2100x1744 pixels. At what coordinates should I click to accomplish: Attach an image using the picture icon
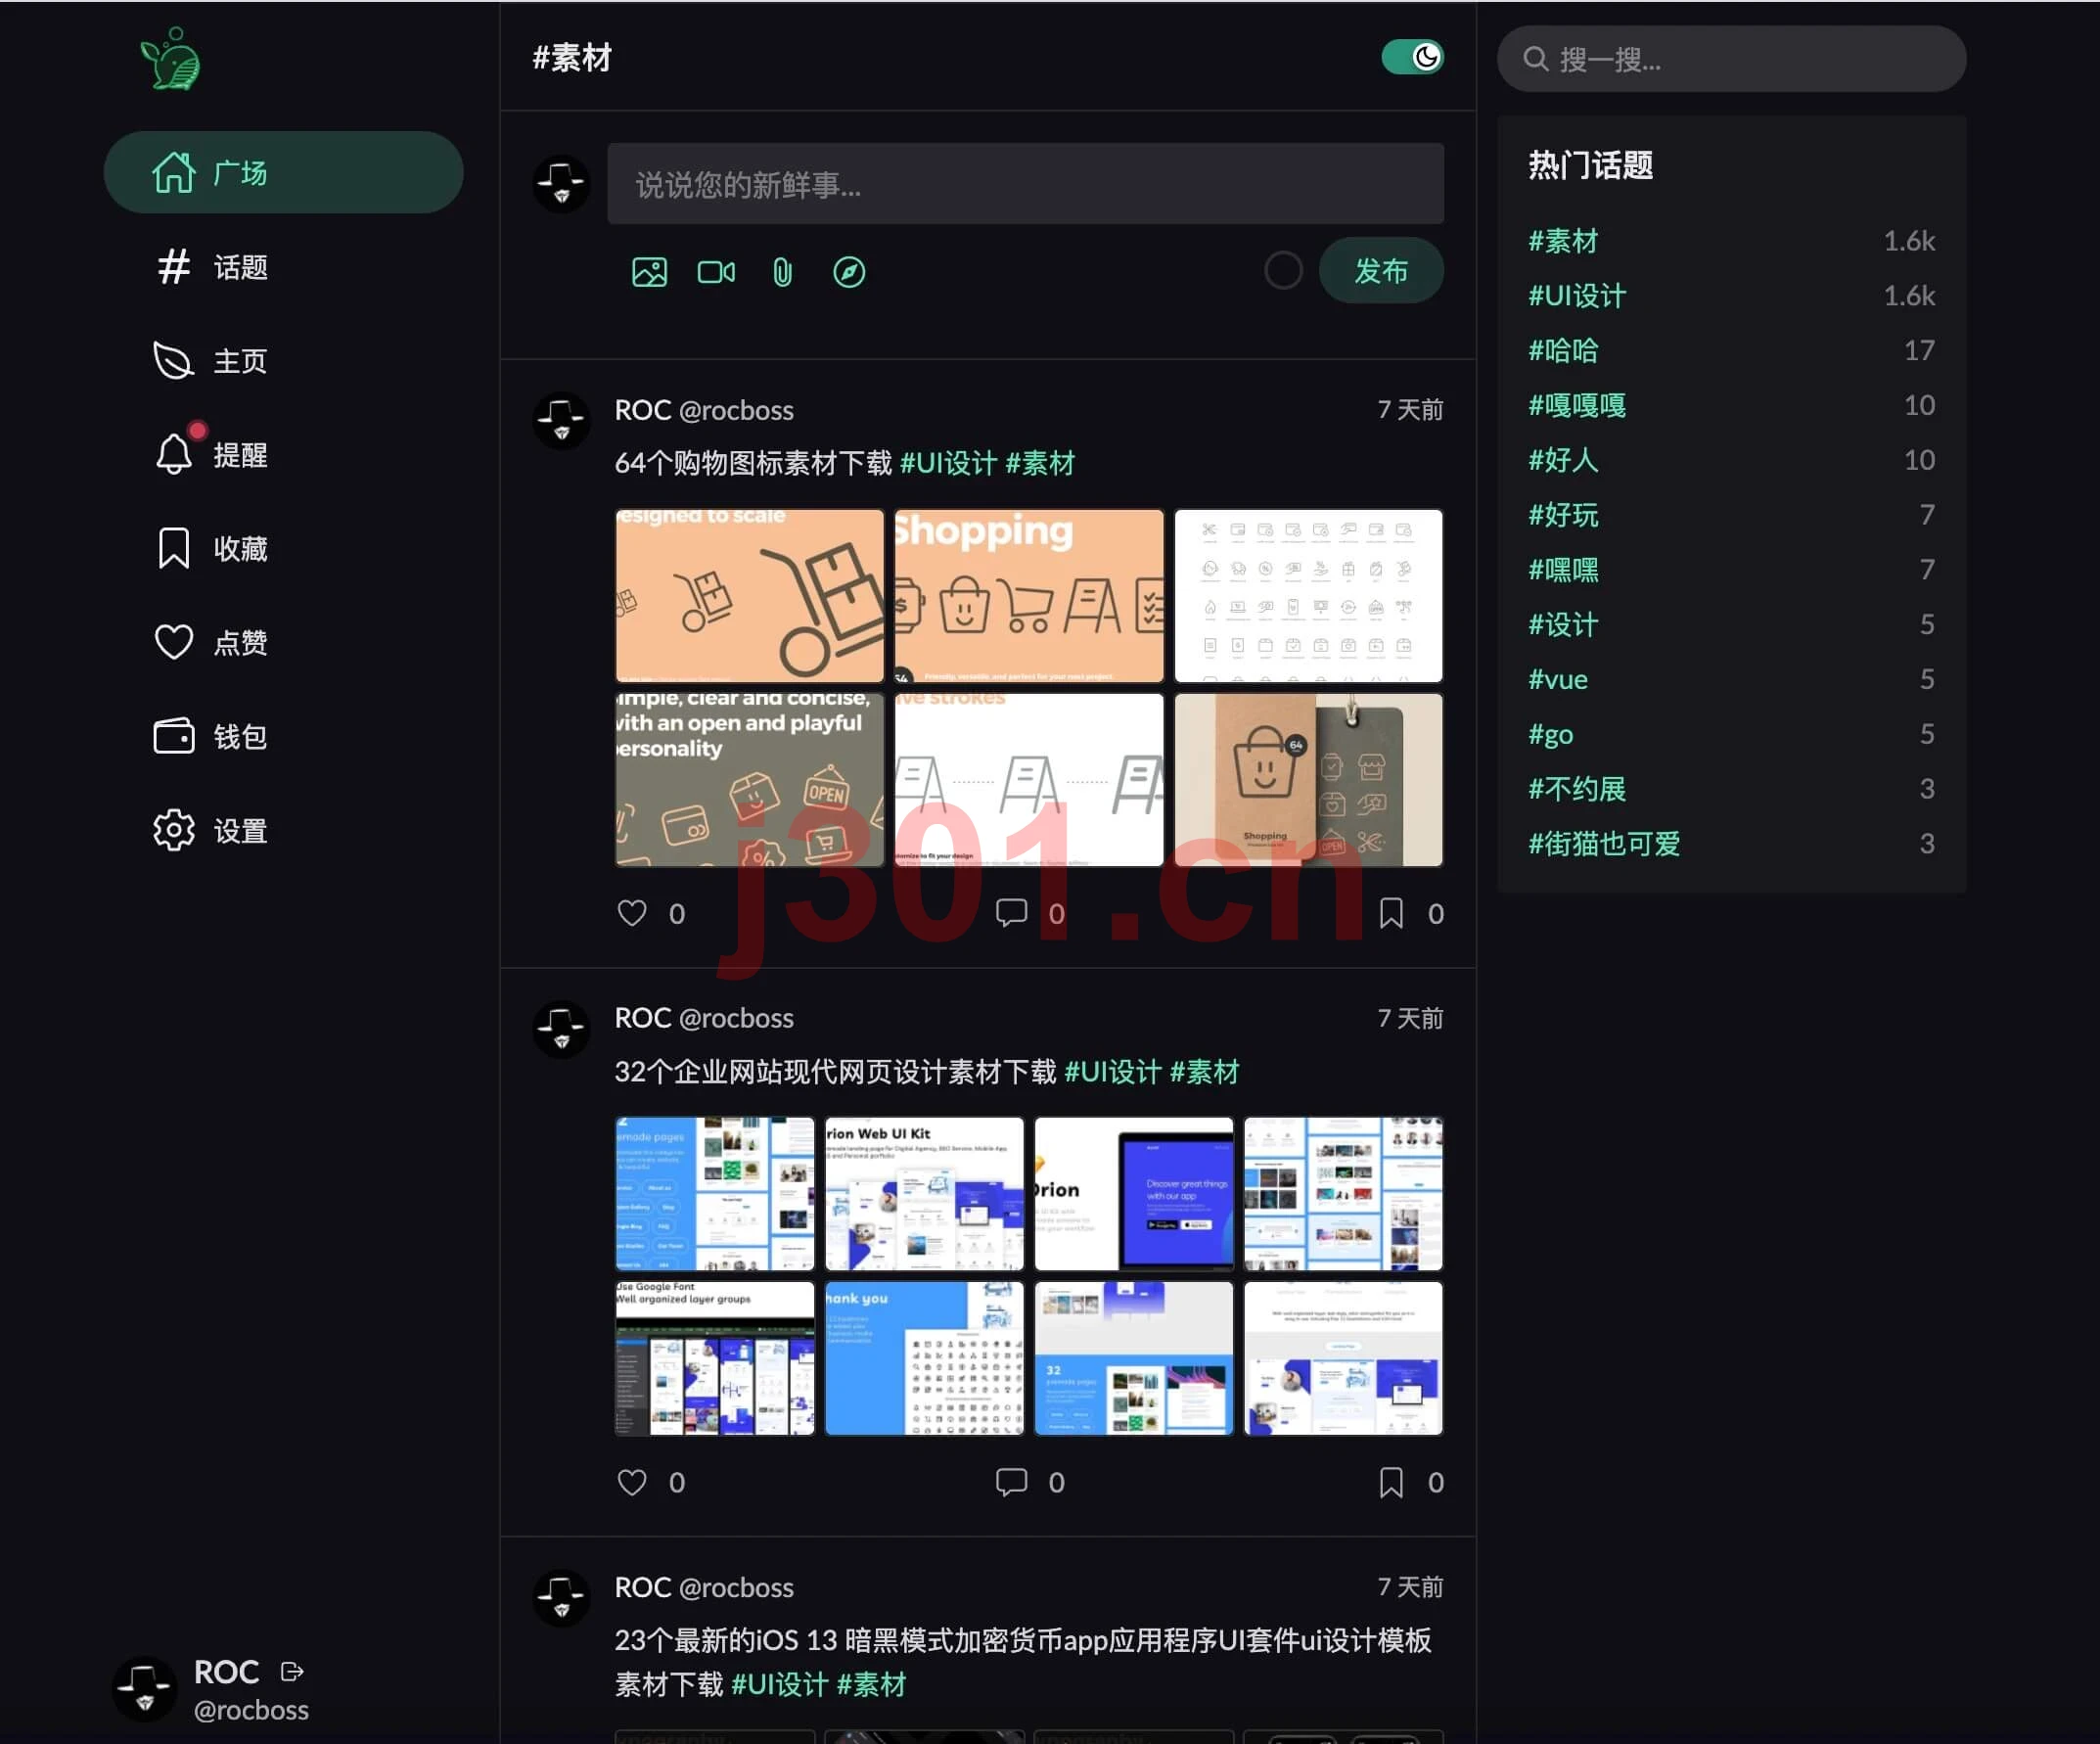click(649, 272)
